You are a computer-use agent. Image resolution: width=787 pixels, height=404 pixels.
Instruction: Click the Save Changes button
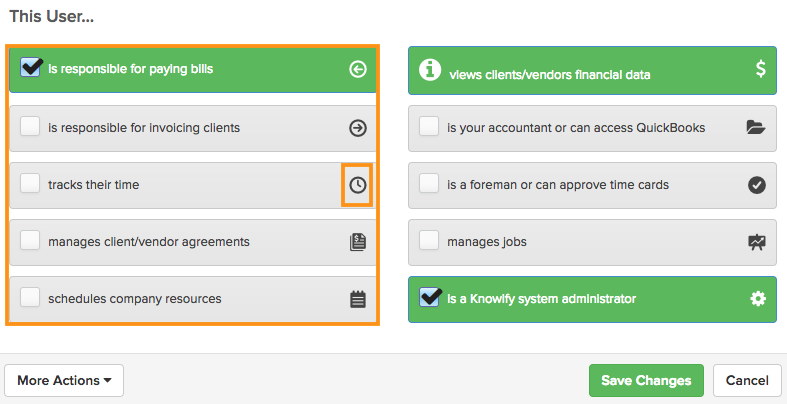pyautogui.click(x=646, y=380)
